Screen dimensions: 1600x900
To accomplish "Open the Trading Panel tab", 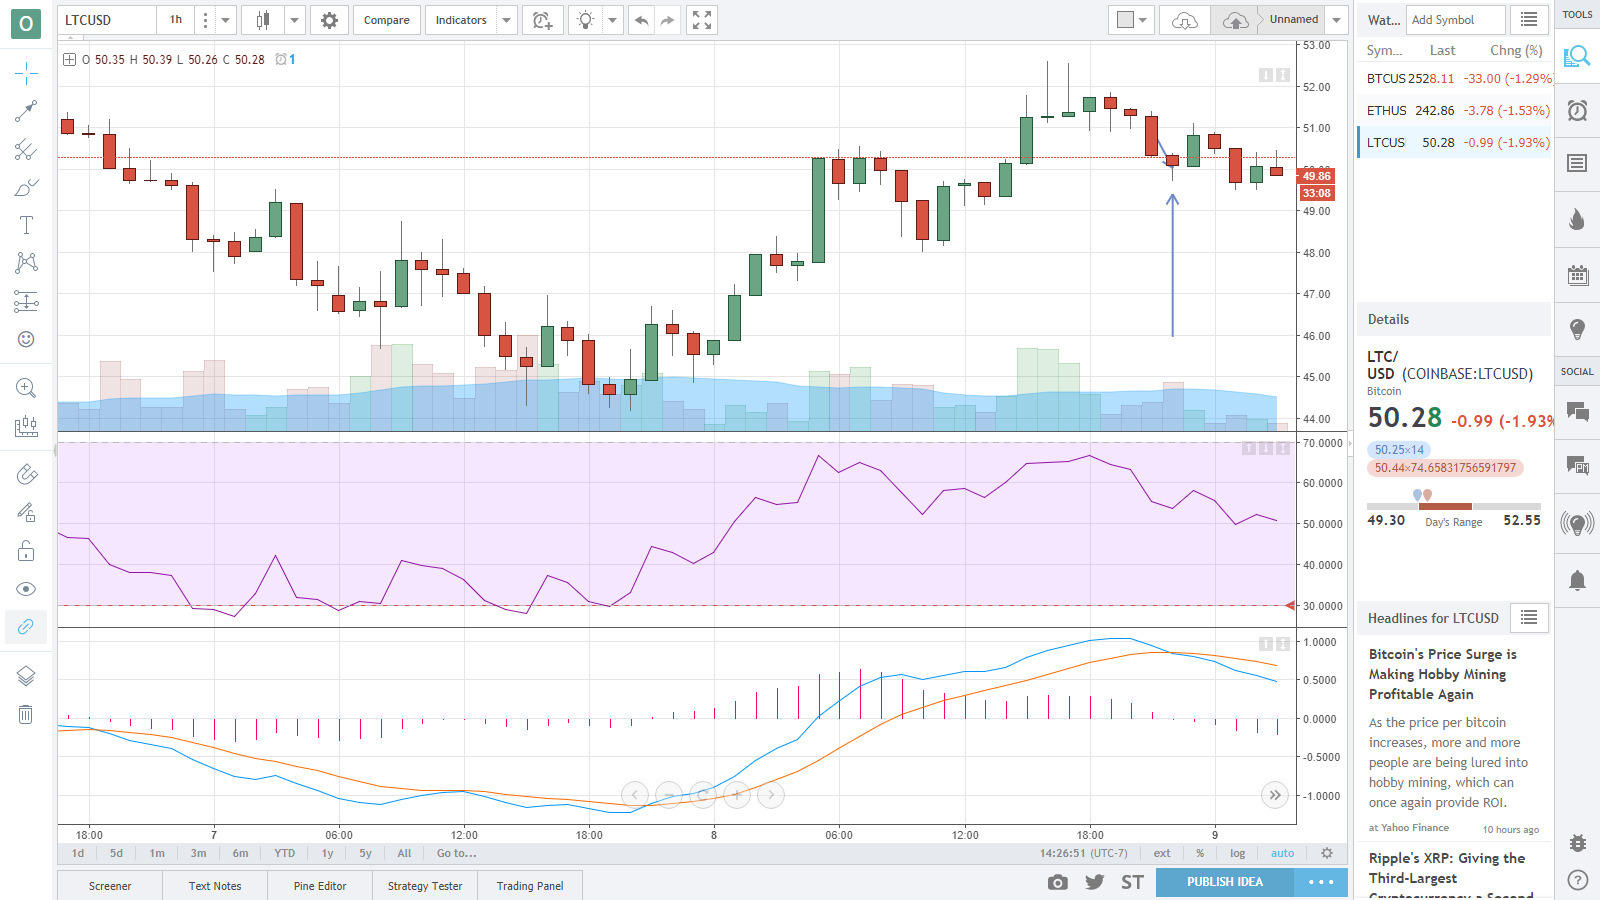I will (530, 886).
